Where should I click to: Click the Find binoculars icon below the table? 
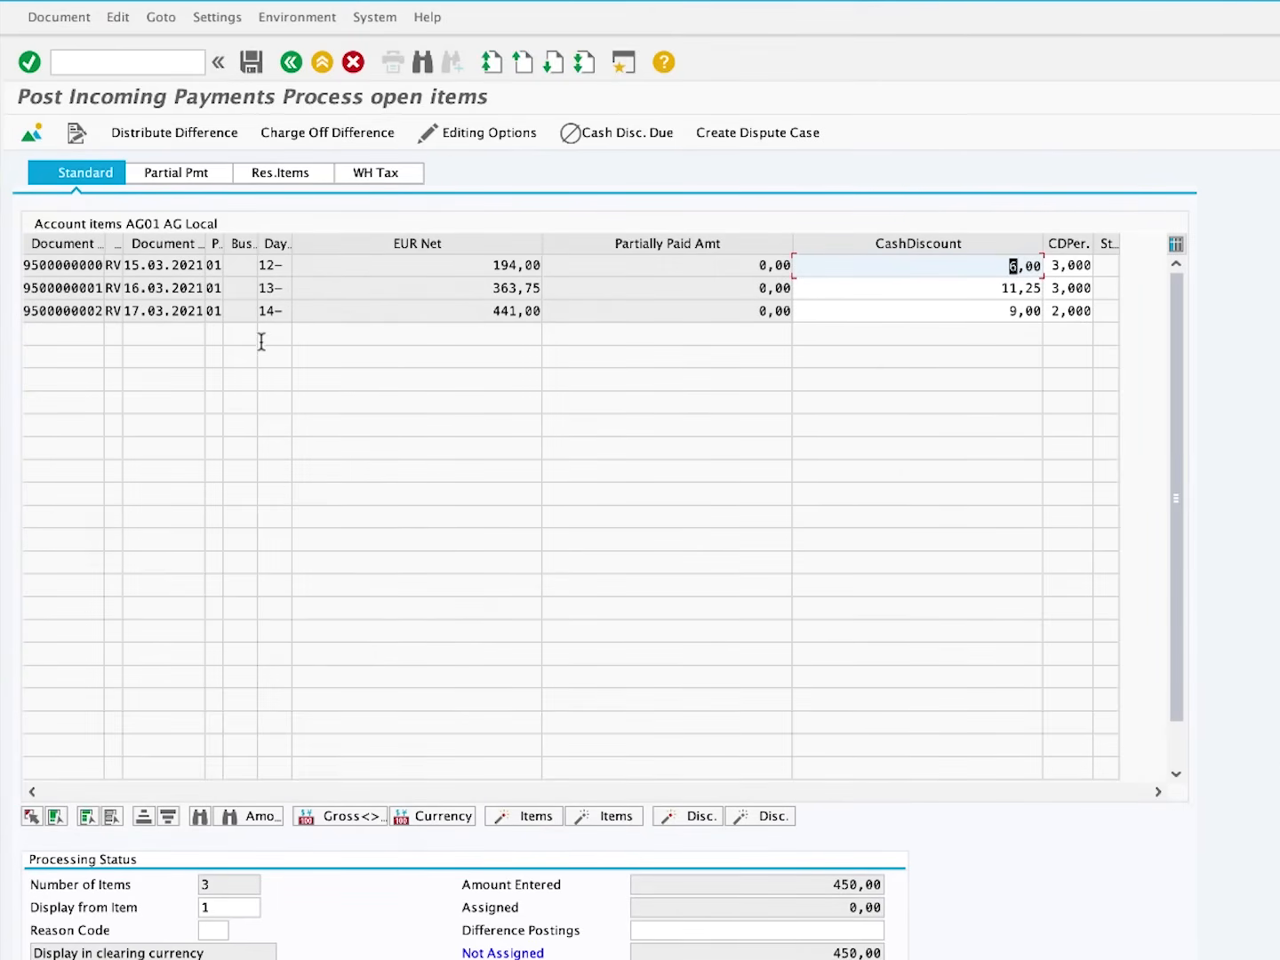click(x=200, y=817)
